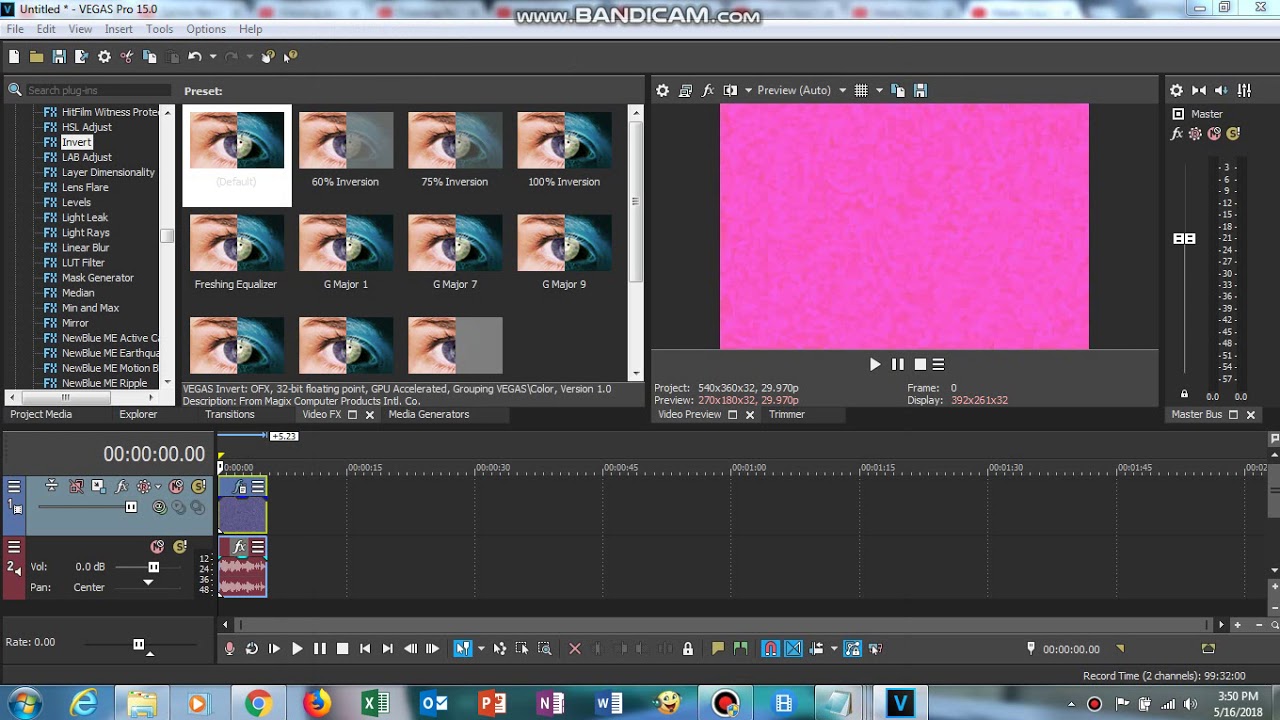
Task: Solo video track 1
Action: tap(198, 486)
